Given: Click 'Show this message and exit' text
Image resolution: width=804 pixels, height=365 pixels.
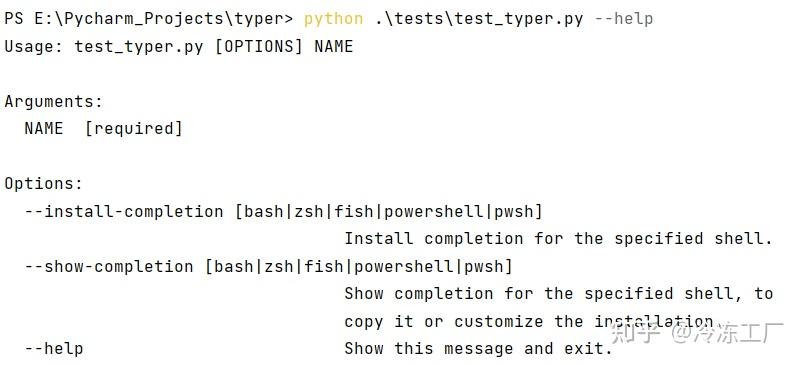Looking at the screenshot, I should 478,349.
